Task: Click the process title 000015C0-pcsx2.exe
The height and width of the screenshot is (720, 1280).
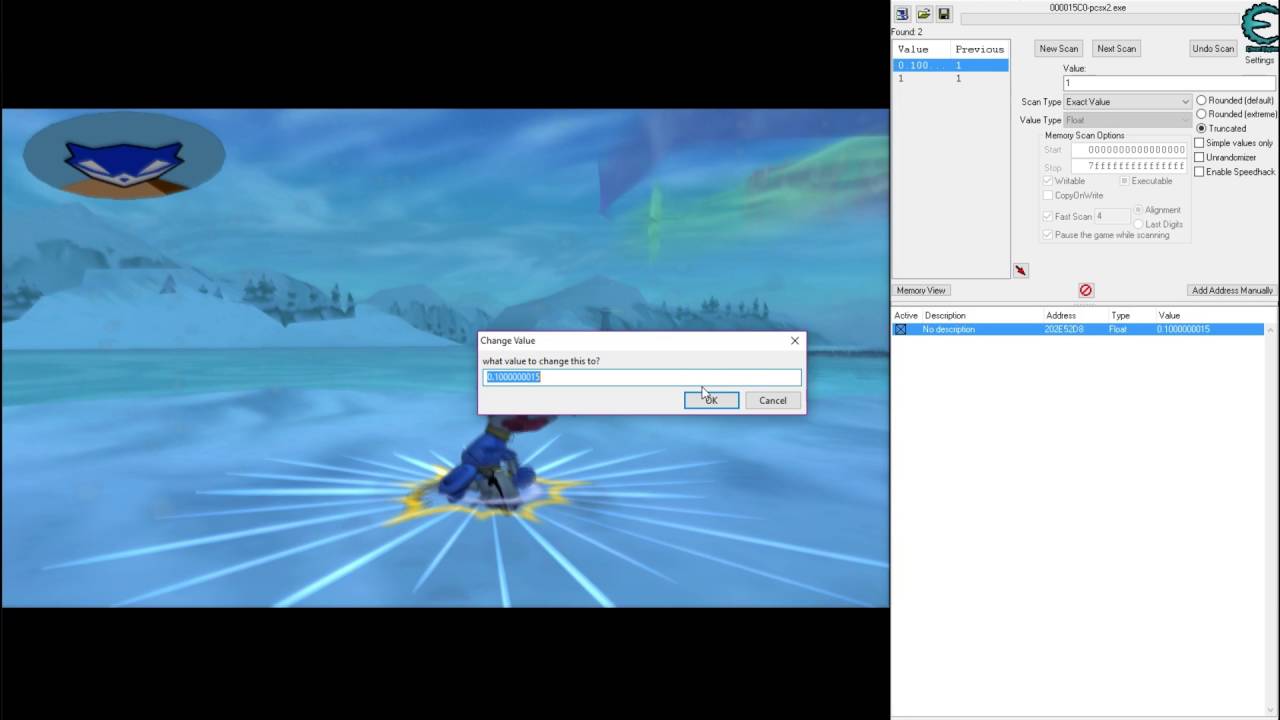Action: pos(1087,7)
